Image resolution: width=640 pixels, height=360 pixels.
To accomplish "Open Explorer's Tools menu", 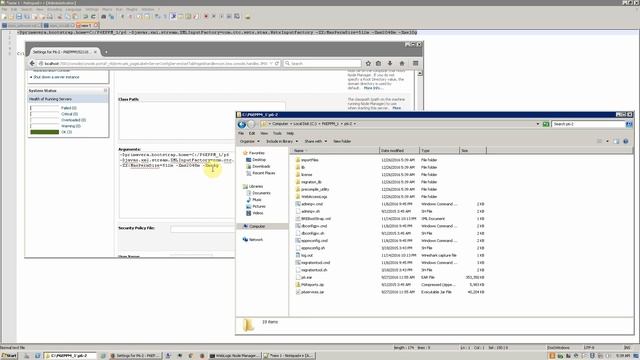I will click(x=277, y=133).
